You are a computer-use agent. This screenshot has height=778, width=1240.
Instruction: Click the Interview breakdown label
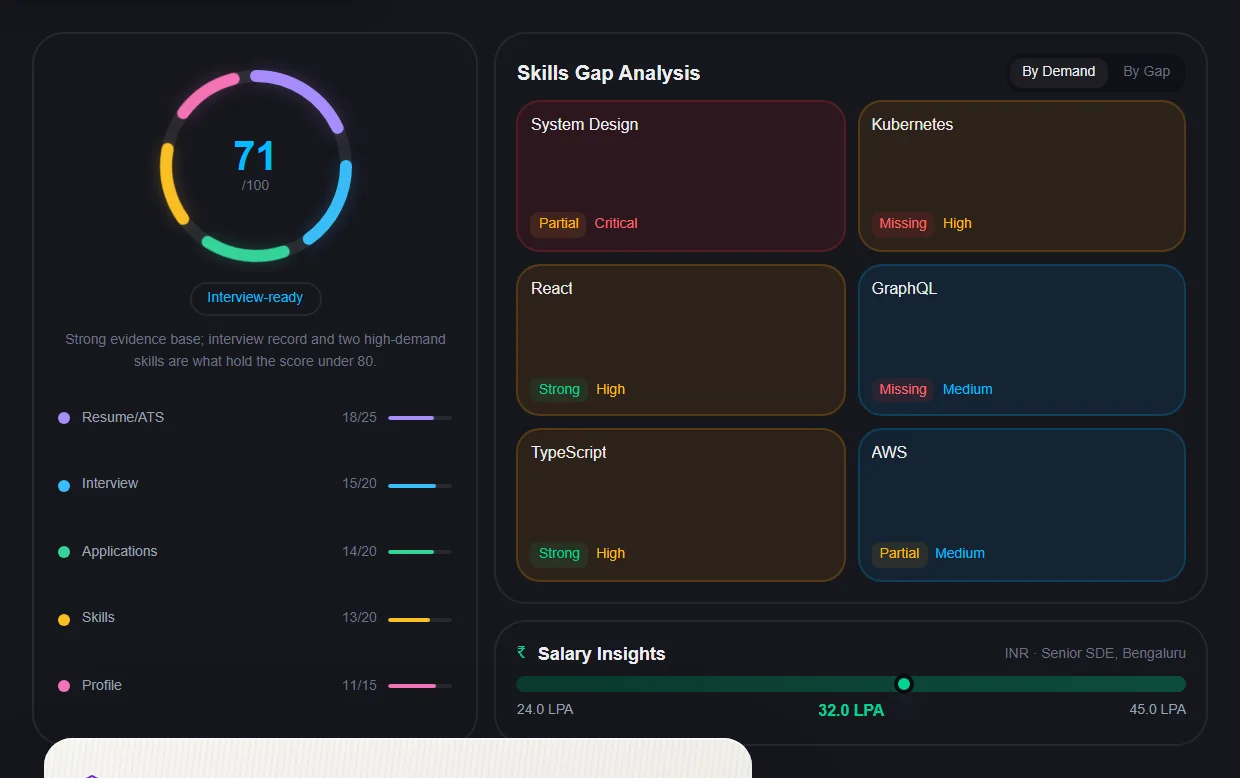(x=110, y=483)
